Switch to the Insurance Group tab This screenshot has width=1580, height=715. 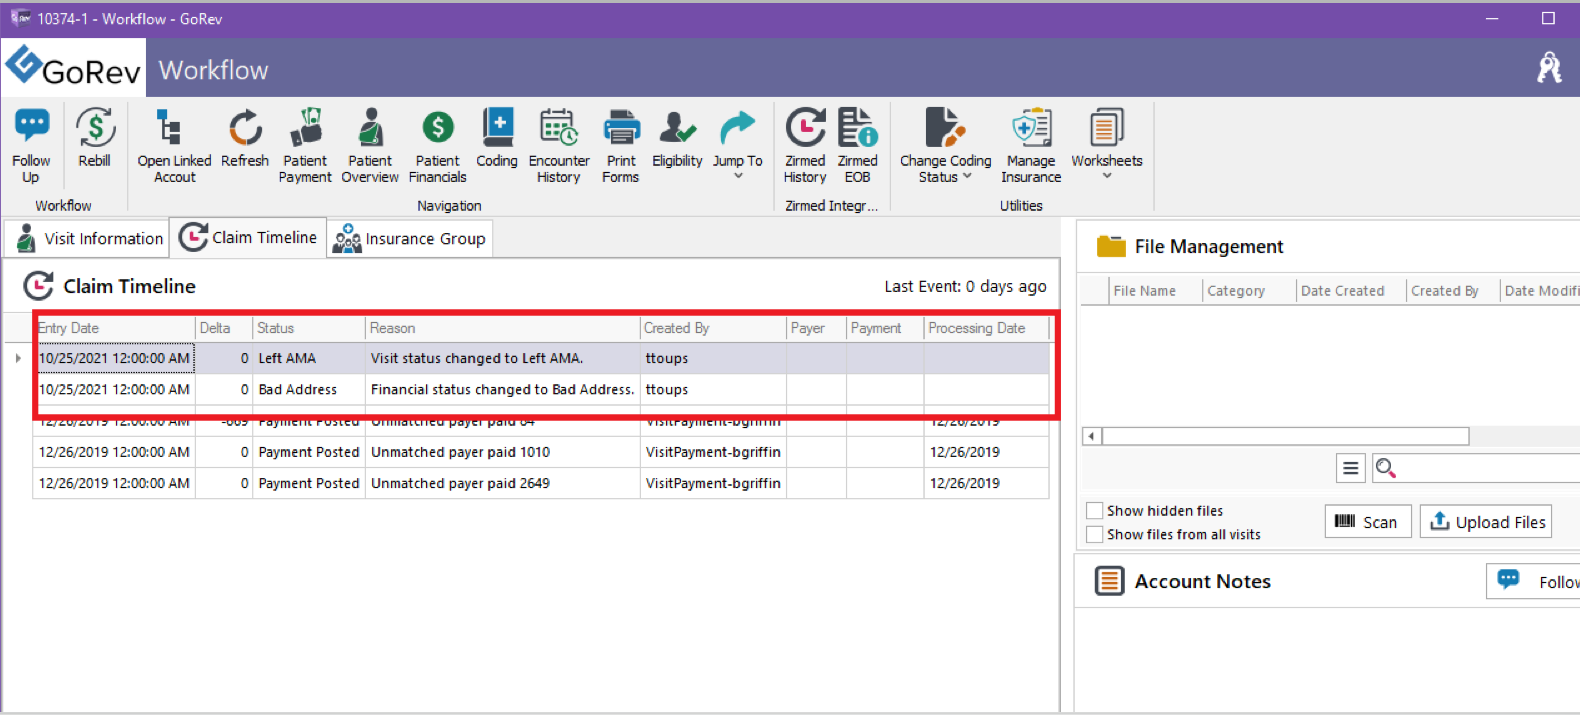410,239
